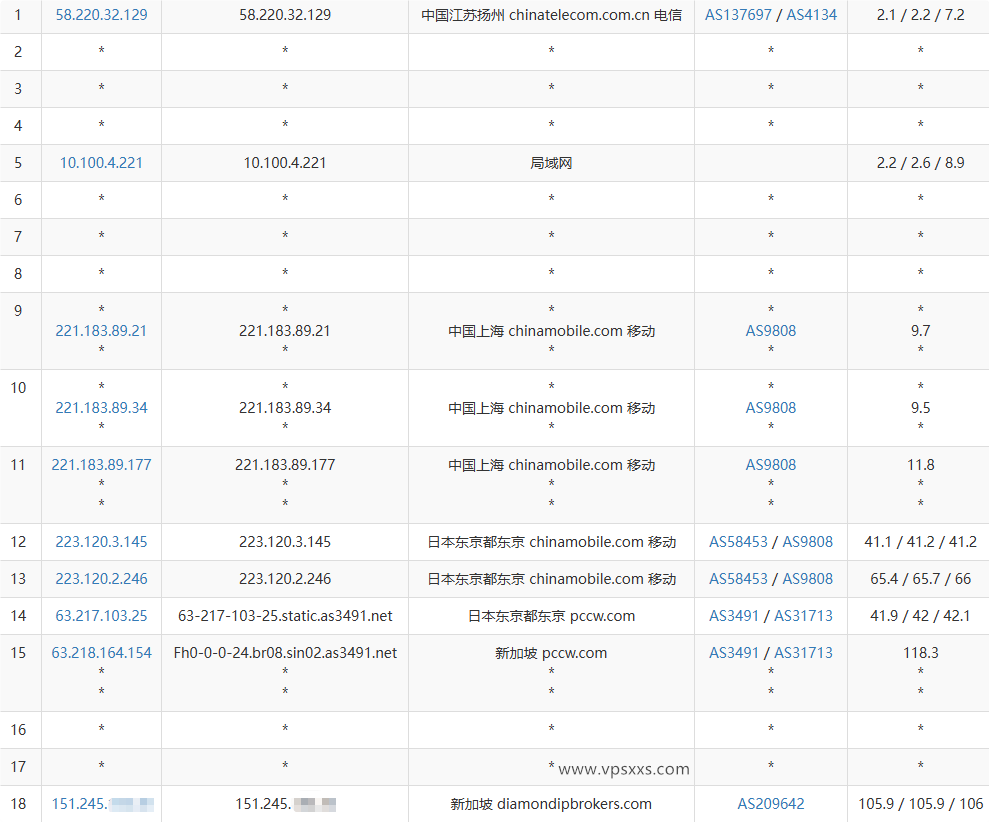Viewport: 989px width, 822px height.
Task: Open IP link 10.100.4.221
Action: coord(102,163)
